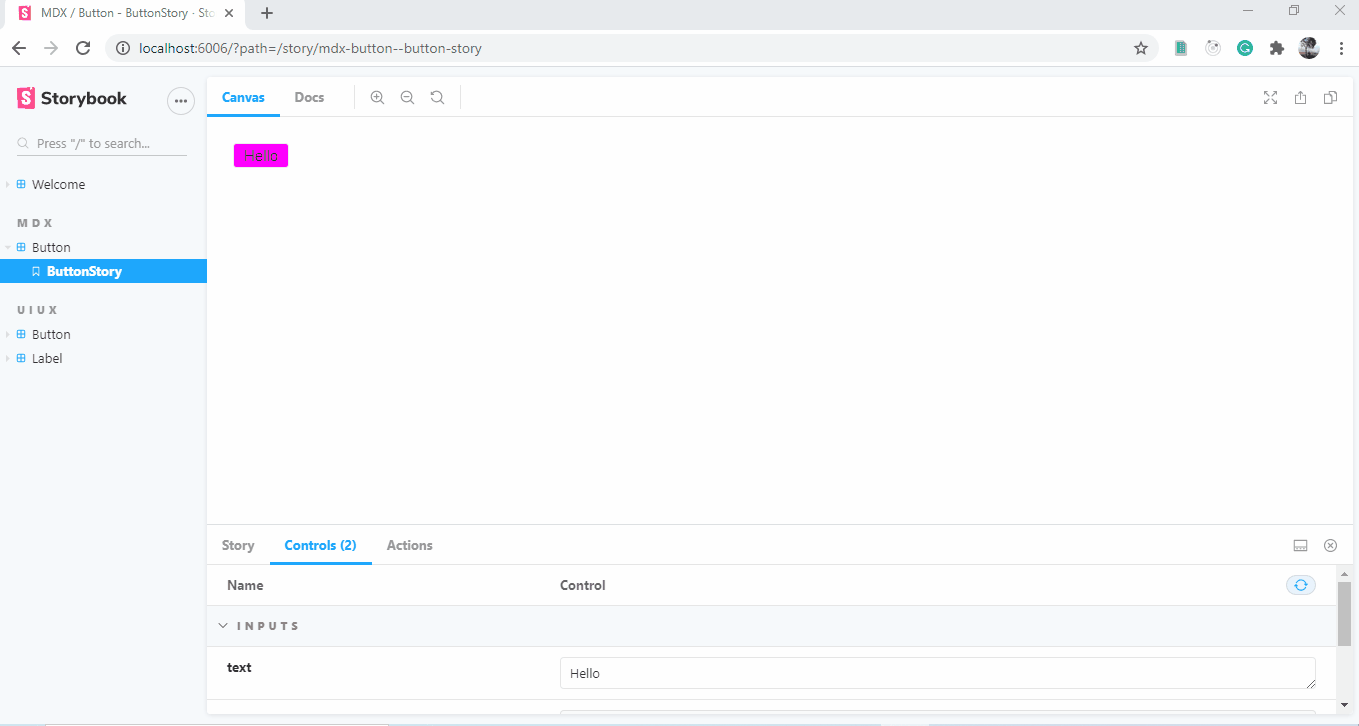
Task: Change addon panel orientation
Action: click(1300, 545)
